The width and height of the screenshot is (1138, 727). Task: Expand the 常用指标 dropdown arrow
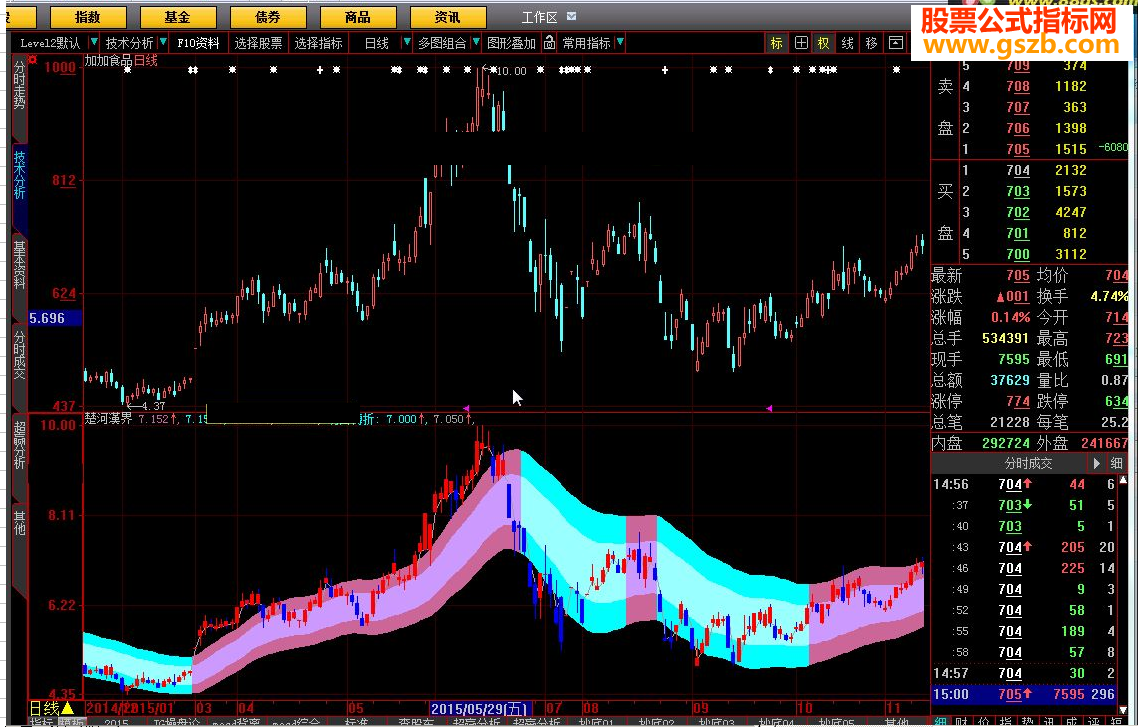tap(620, 43)
